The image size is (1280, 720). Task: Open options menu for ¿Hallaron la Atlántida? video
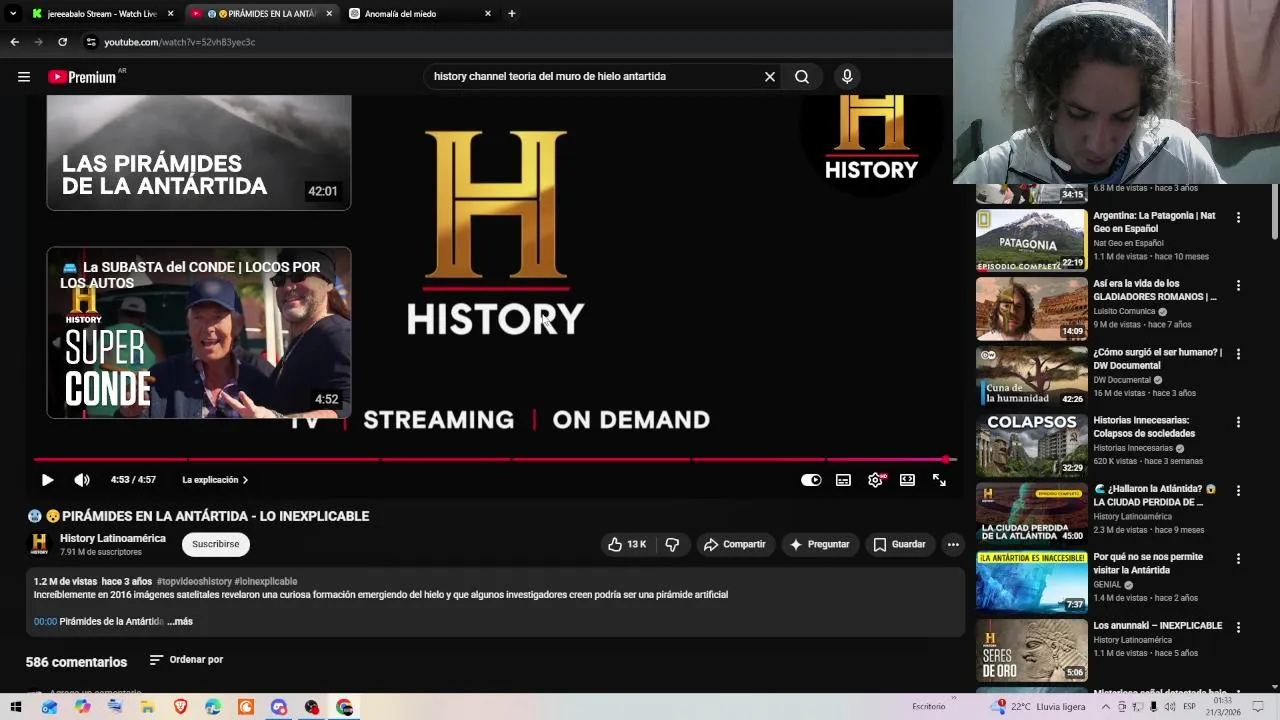click(1238, 491)
